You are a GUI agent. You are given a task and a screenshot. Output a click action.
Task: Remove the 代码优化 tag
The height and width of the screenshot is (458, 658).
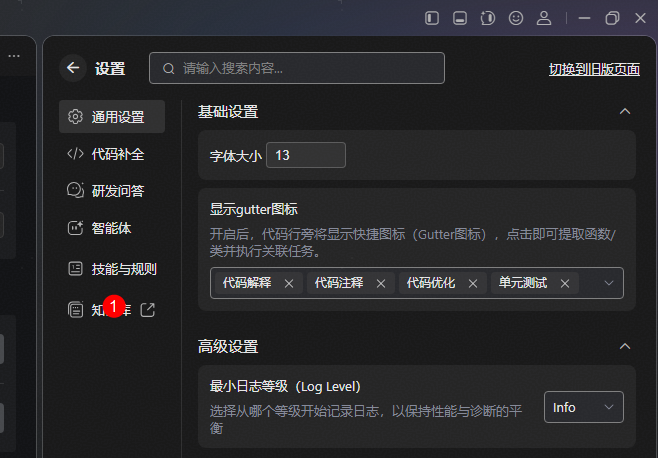473,284
